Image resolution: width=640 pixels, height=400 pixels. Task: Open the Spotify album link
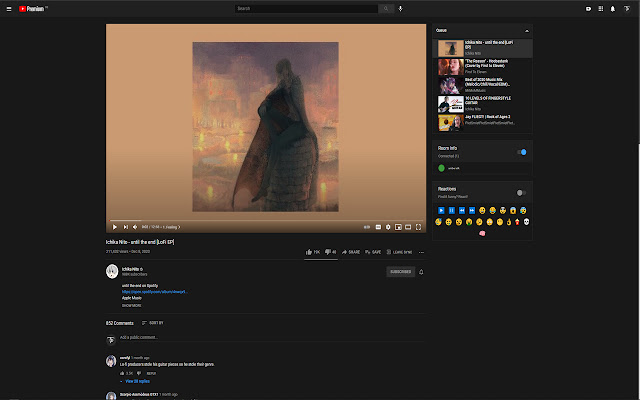(x=154, y=292)
